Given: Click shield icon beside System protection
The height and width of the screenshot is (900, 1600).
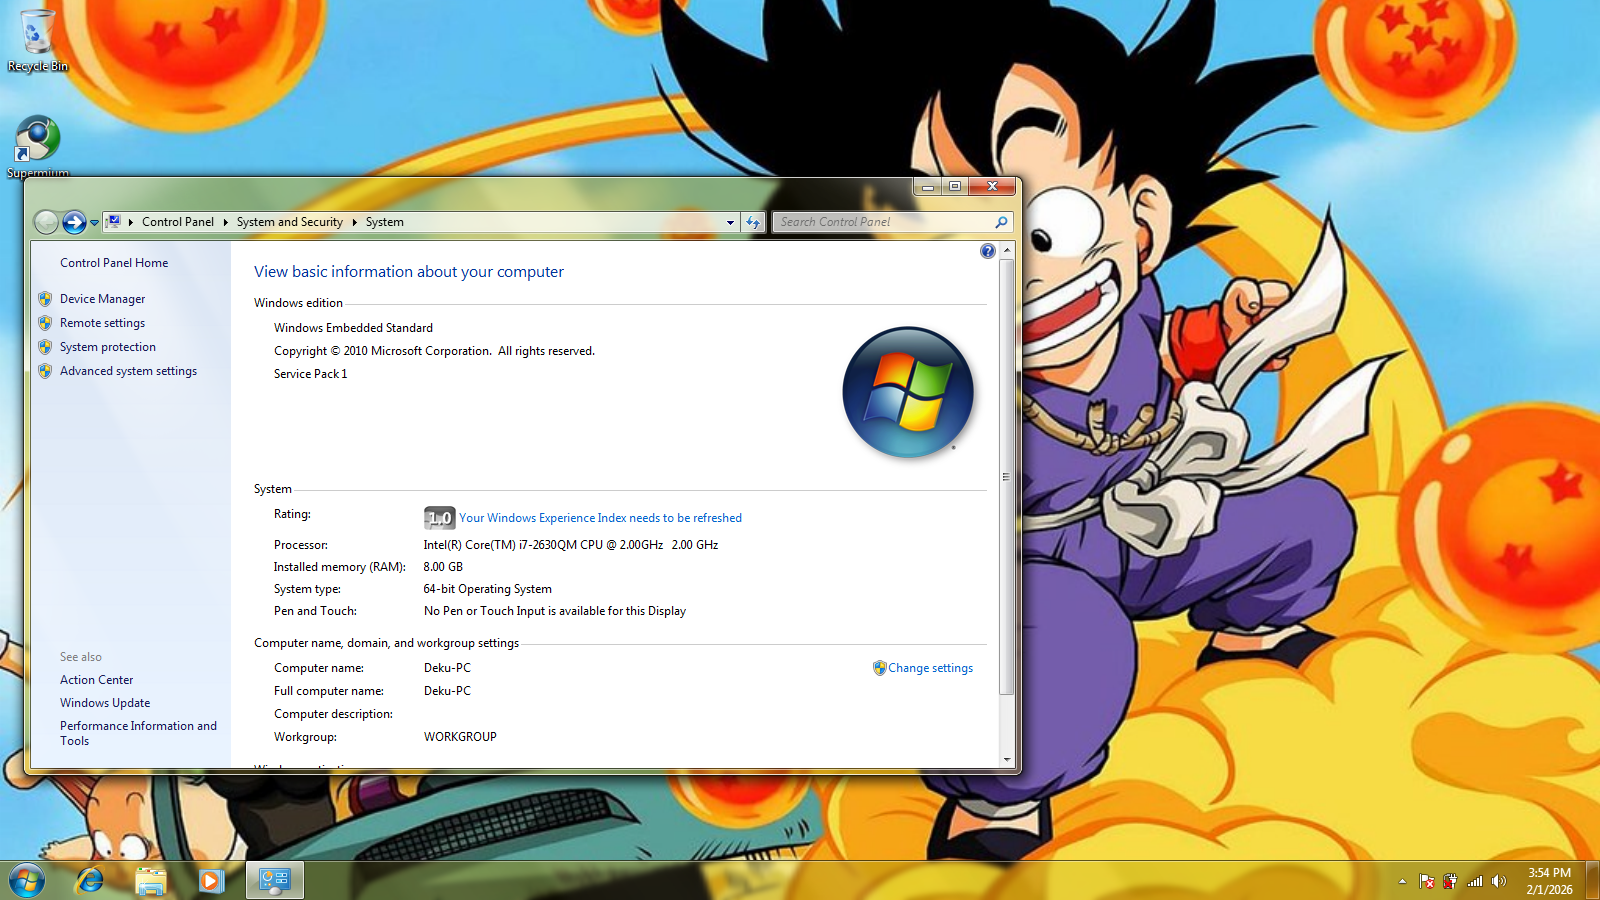Looking at the screenshot, I should coord(45,347).
